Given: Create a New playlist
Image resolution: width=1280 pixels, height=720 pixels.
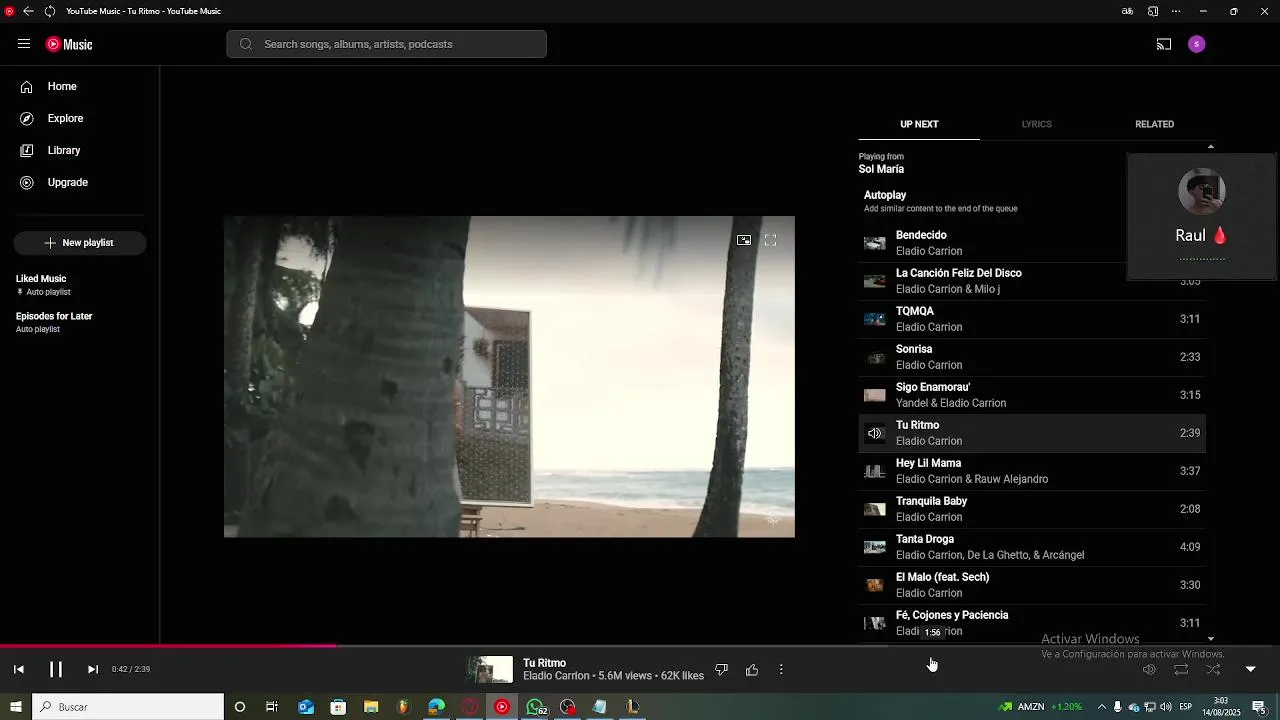Looking at the screenshot, I should [x=80, y=243].
